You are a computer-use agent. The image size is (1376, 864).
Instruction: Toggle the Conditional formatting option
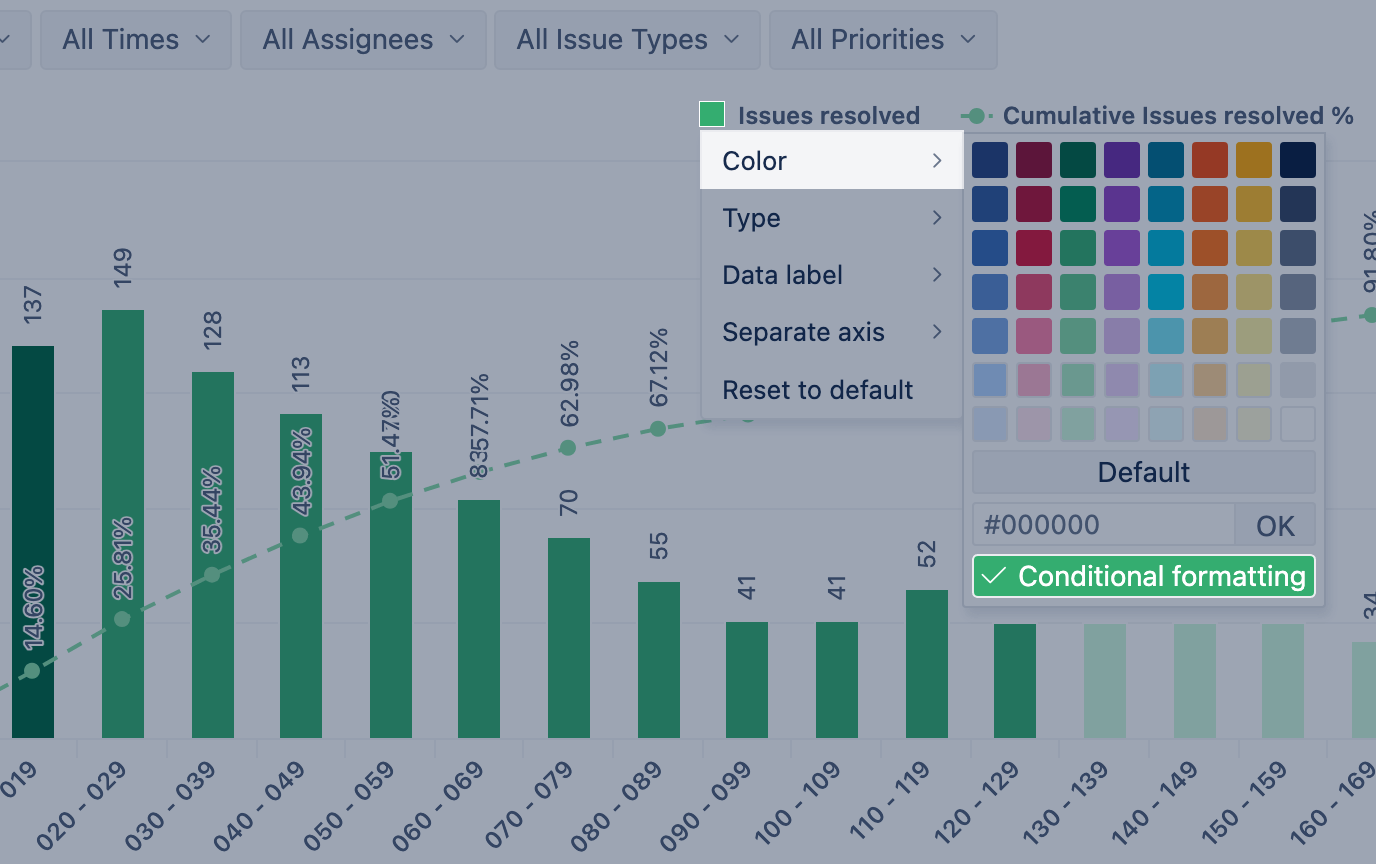[x=1143, y=577]
